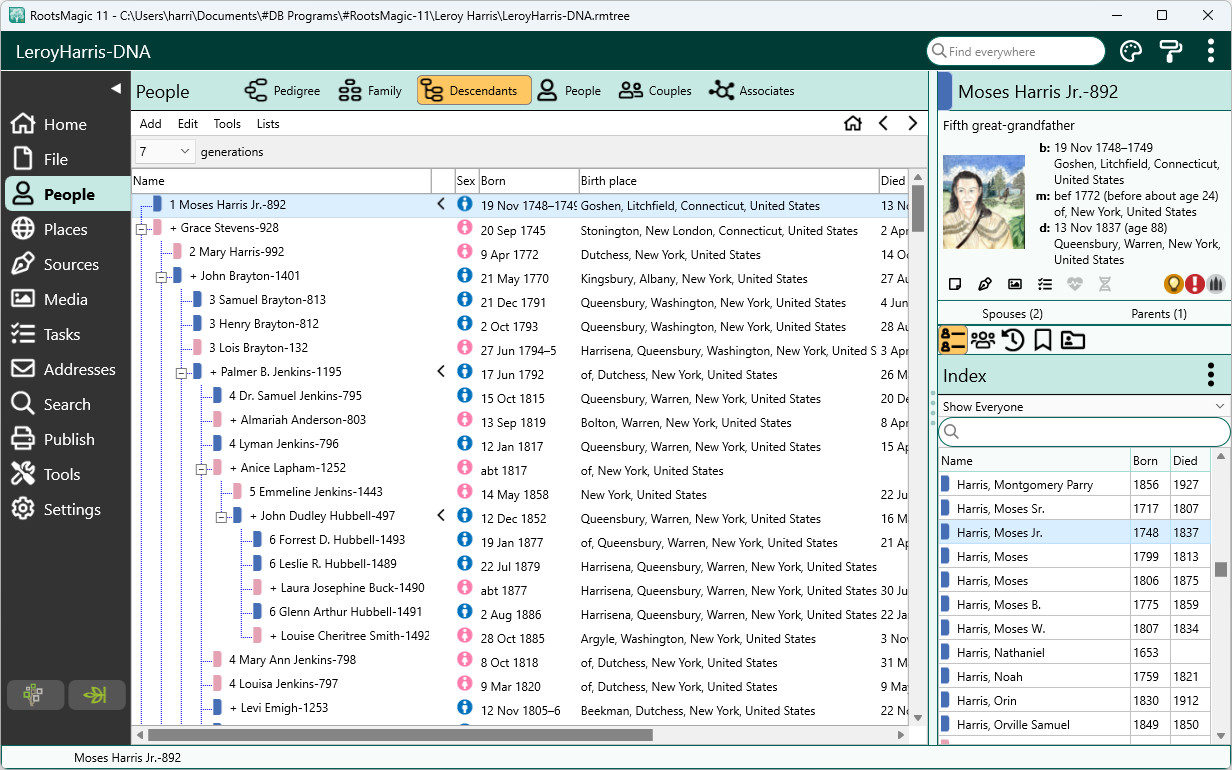The width and height of the screenshot is (1232, 770).
Task: Click the FamilySearch tree button in the sidebar
Action: point(36,694)
